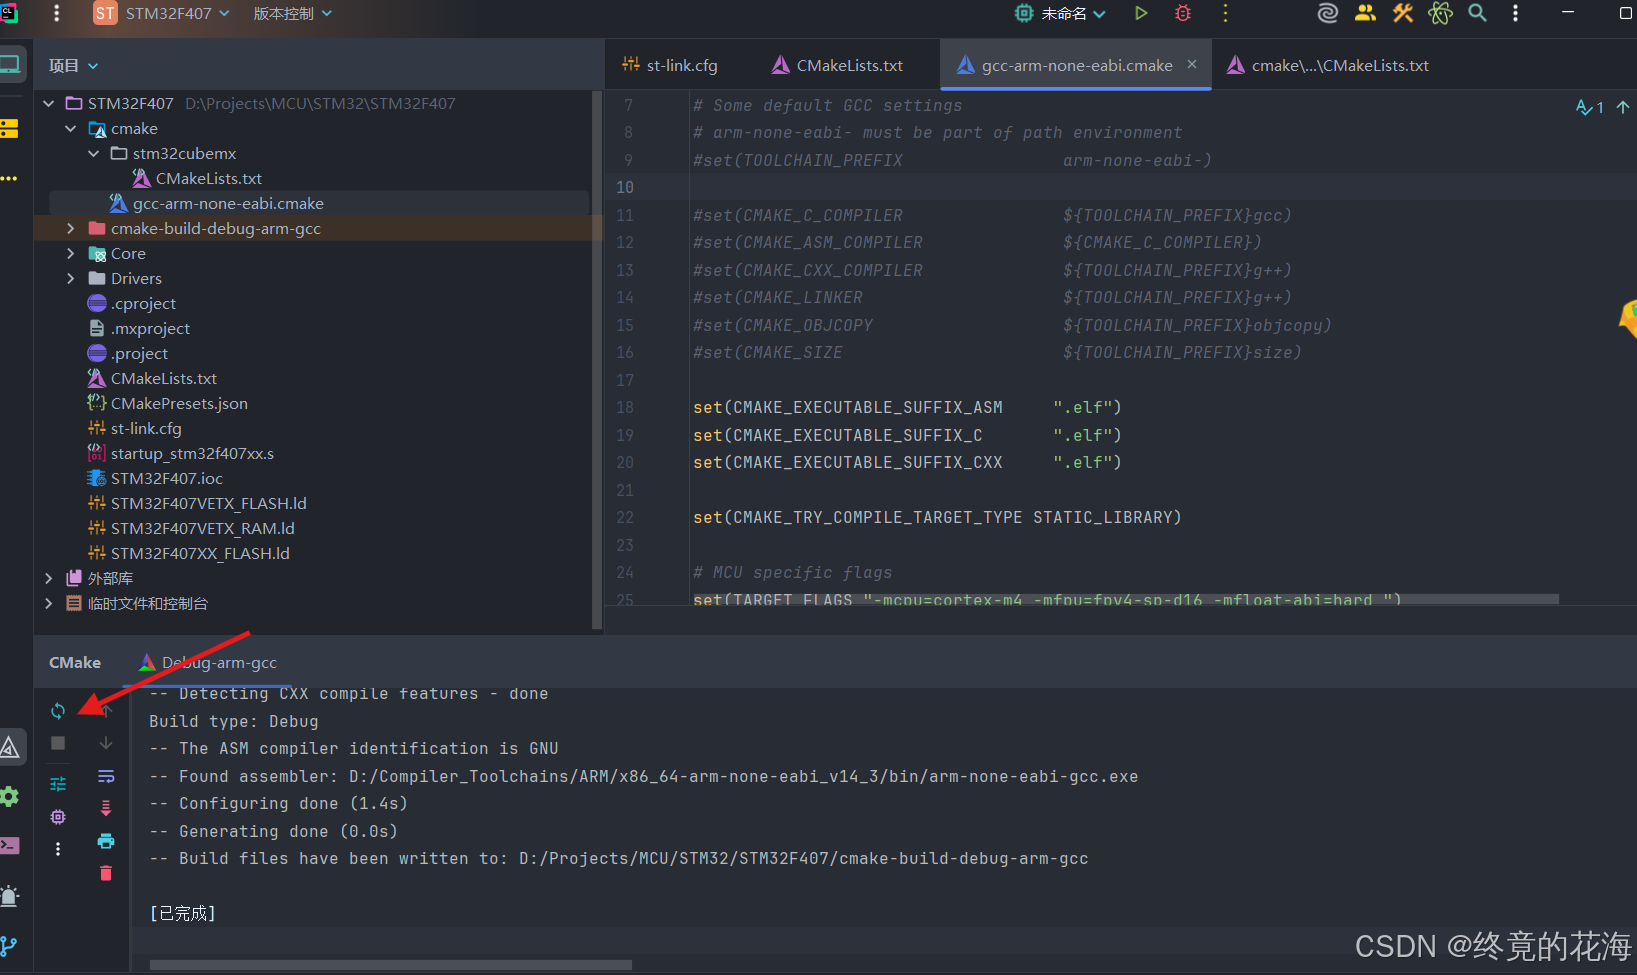The height and width of the screenshot is (975, 1637).
Task: Expand the 临时文件和控制台 node
Action: (48, 603)
